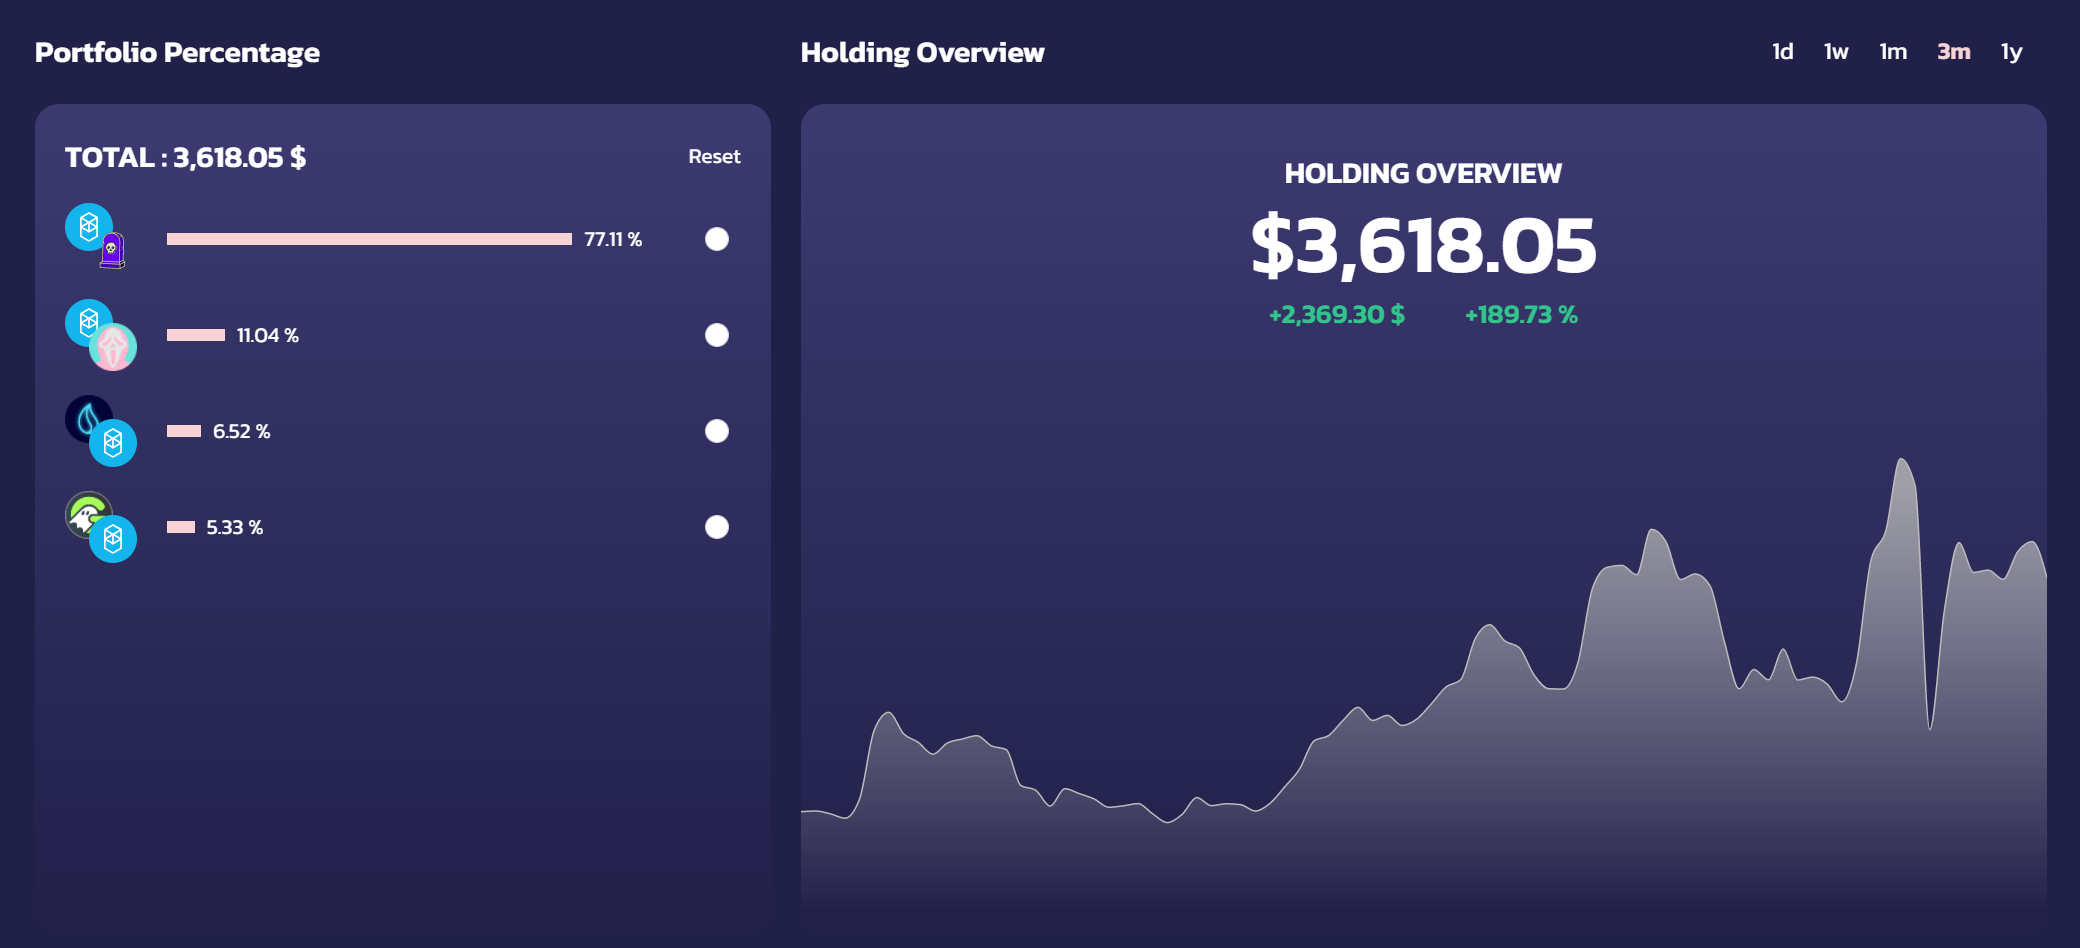Viewport: 2080px width, 948px height.
Task: Switch chart range to 1d
Action: click(1783, 52)
